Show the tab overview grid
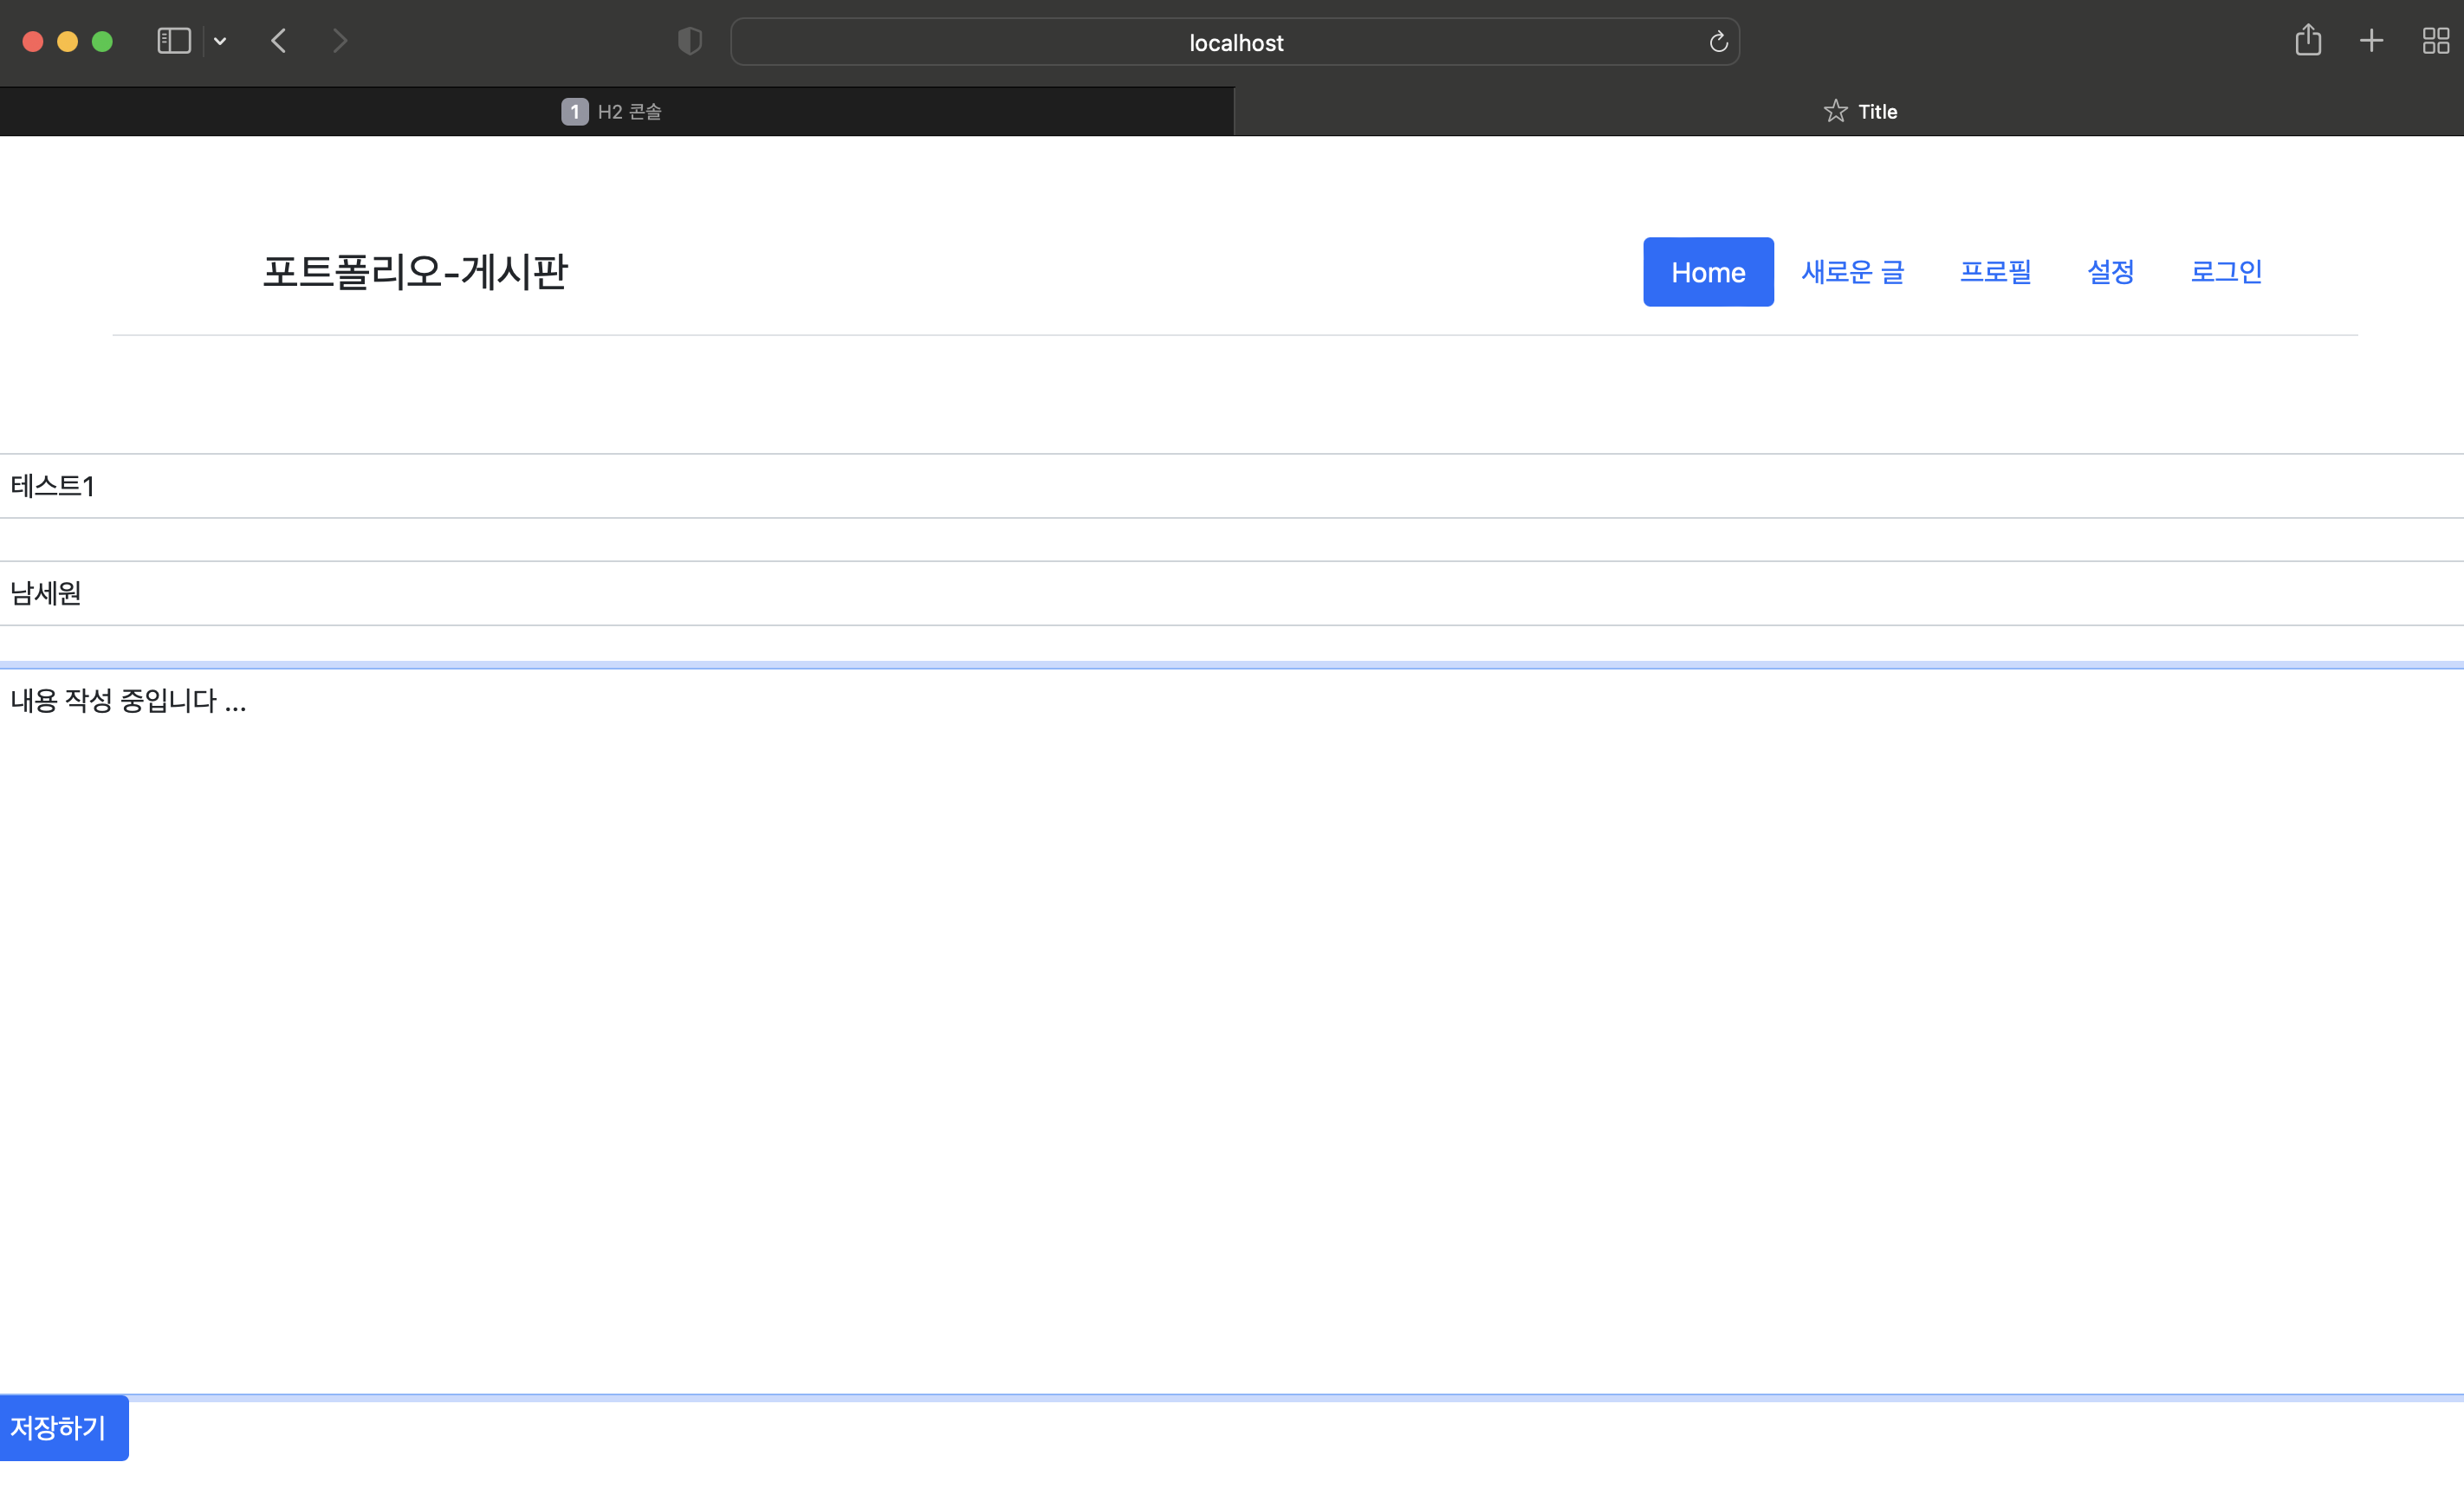Screen dimensions: 2464x1488 [x=2435, y=41]
